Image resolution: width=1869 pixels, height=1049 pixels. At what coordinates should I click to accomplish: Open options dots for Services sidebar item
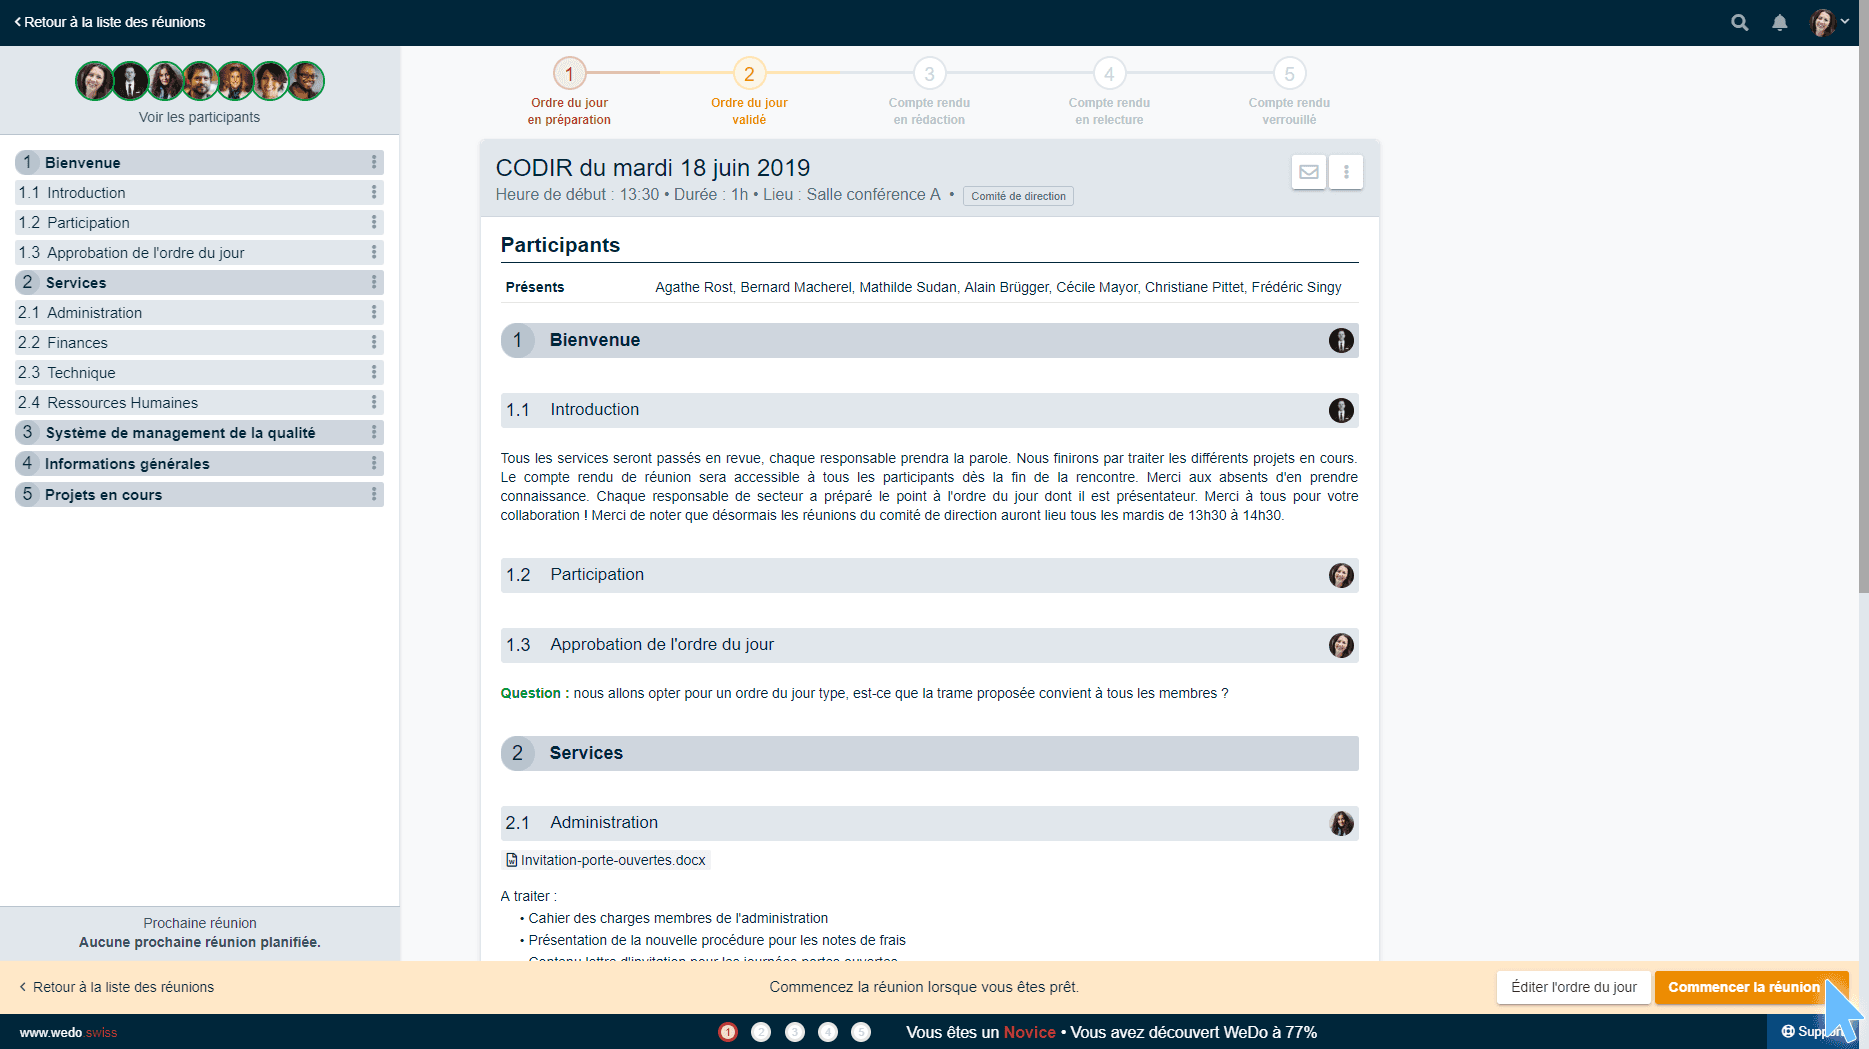coord(374,282)
